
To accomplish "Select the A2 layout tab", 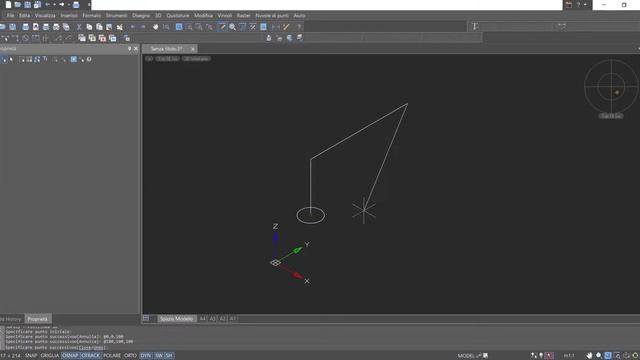I will coord(222,319).
